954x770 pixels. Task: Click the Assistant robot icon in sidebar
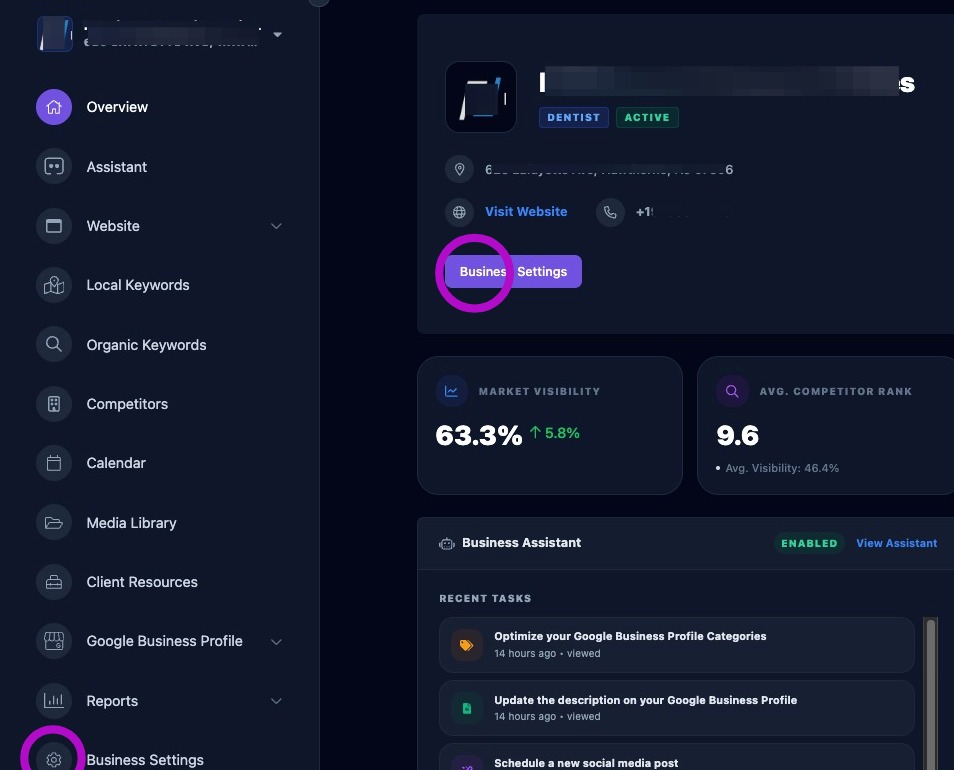[54, 167]
